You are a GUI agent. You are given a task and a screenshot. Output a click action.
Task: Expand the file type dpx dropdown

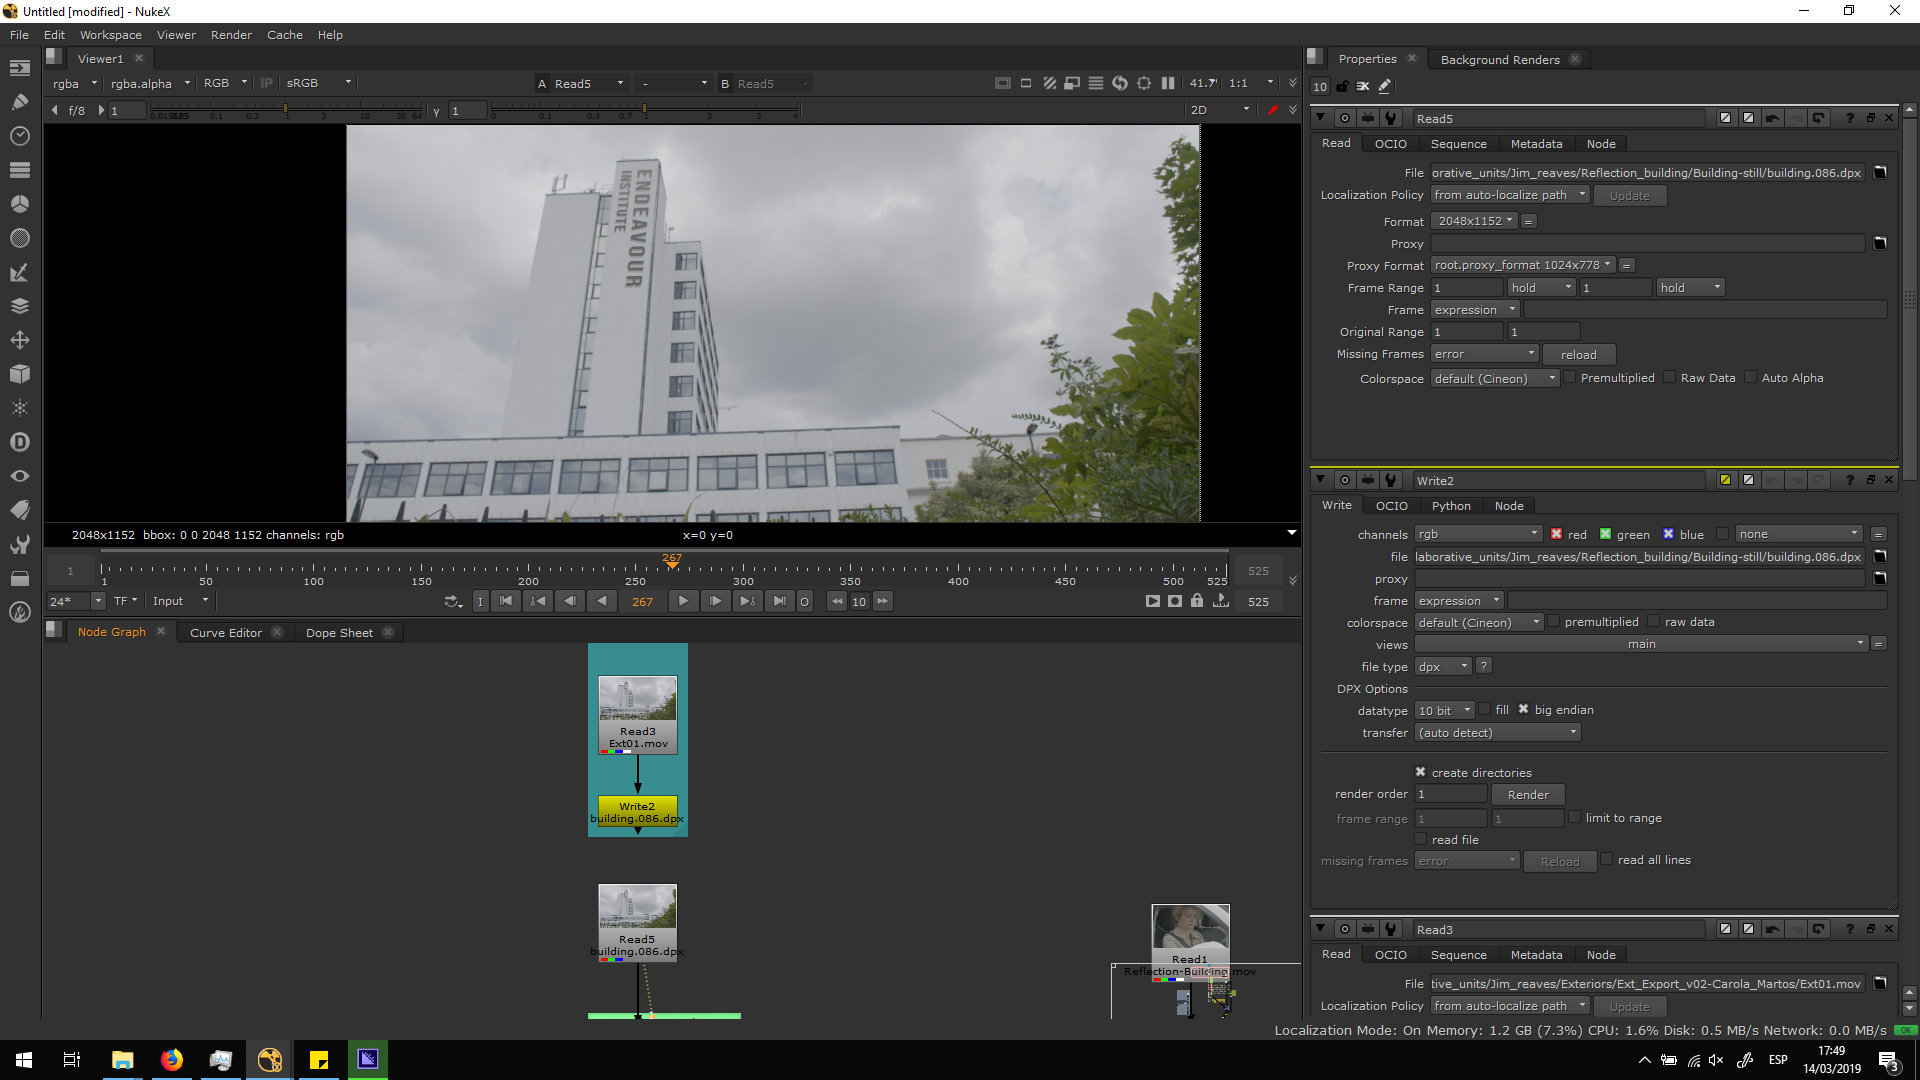click(1442, 667)
